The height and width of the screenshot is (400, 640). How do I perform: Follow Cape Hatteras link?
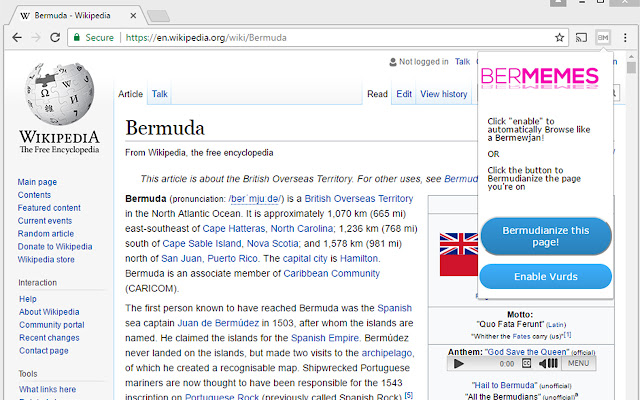(x=234, y=229)
